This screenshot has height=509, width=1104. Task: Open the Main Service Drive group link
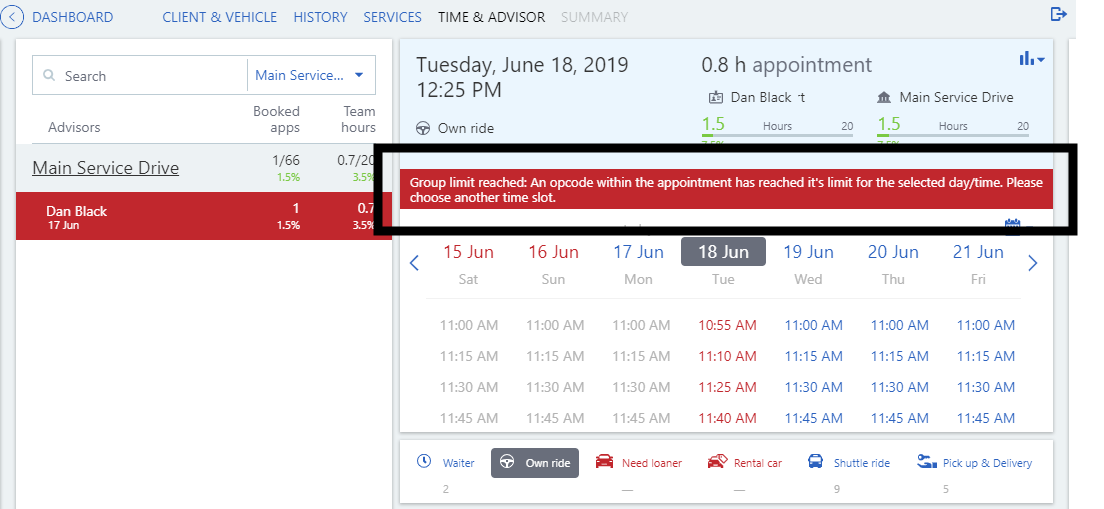[x=105, y=168]
